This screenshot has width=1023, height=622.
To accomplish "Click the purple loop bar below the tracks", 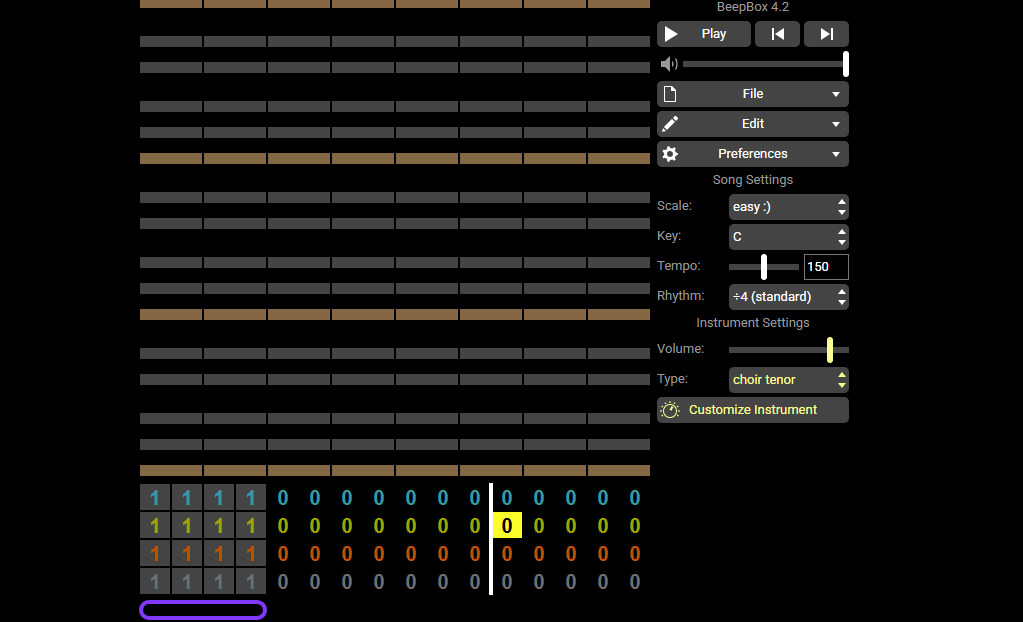I will [x=203, y=610].
